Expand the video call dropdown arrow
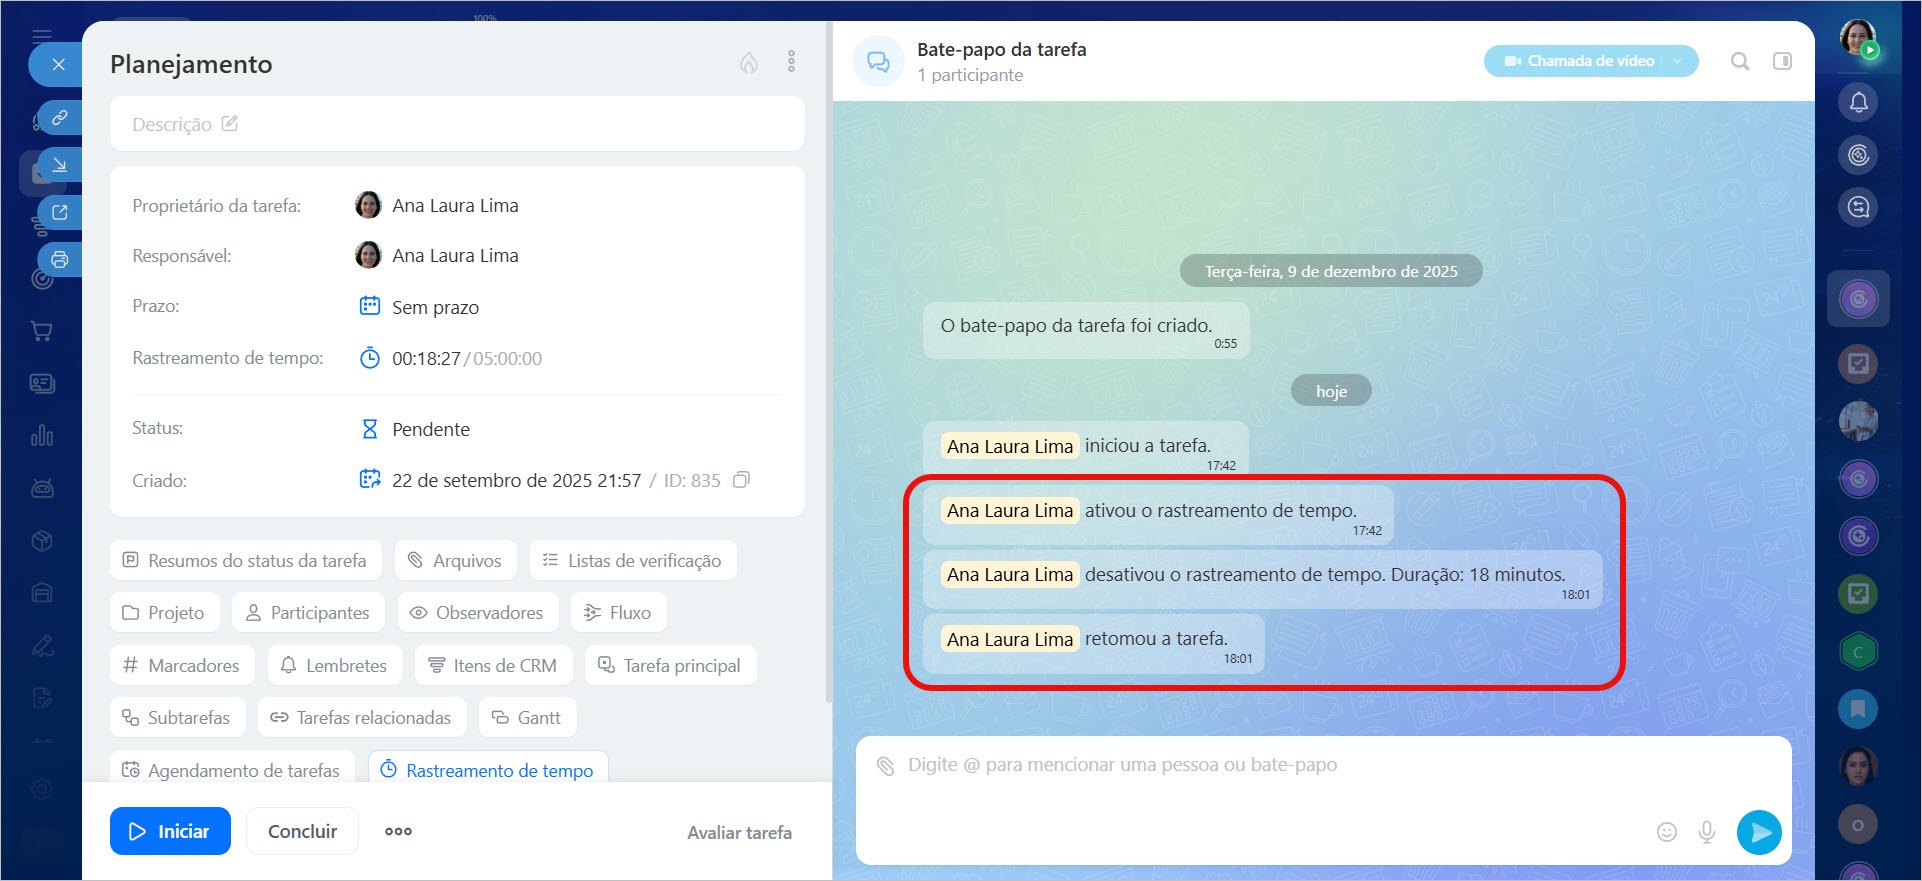 [x=1678, y=61]
